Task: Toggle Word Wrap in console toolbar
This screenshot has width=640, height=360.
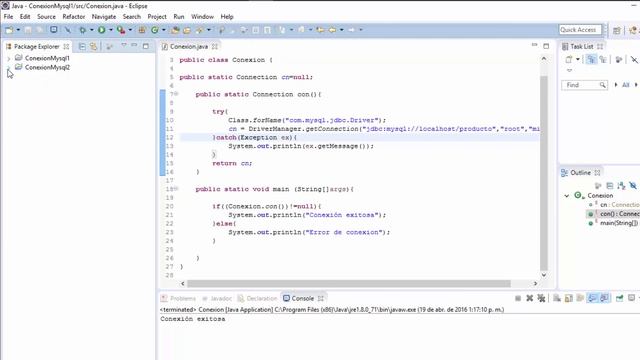Action: pos(580,298)
